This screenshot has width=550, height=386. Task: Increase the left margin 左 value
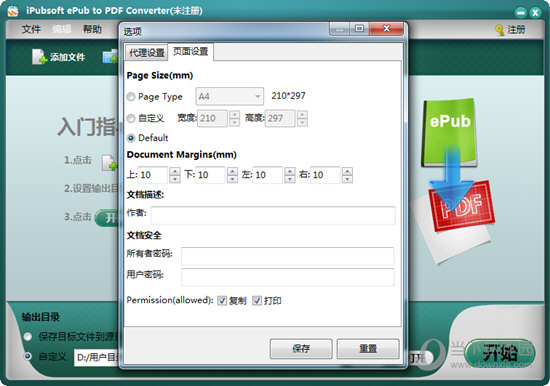(290, 171)
